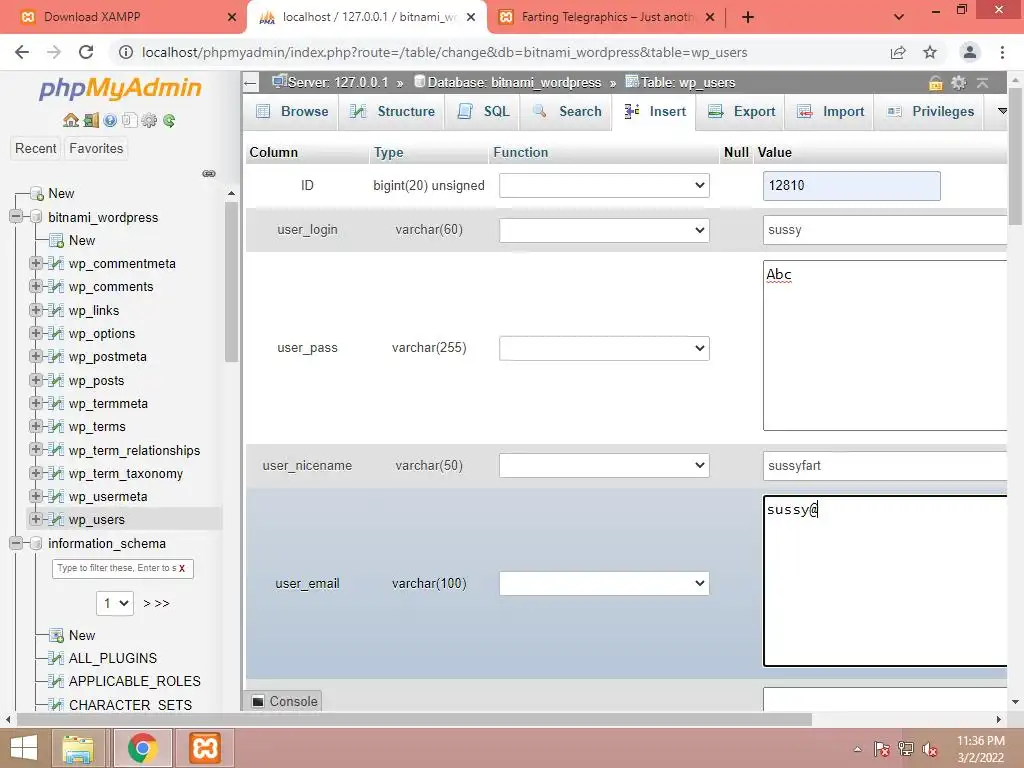Go to next page with > link
The height and width of the screenshot is (768, 1024).
point(147,603)
